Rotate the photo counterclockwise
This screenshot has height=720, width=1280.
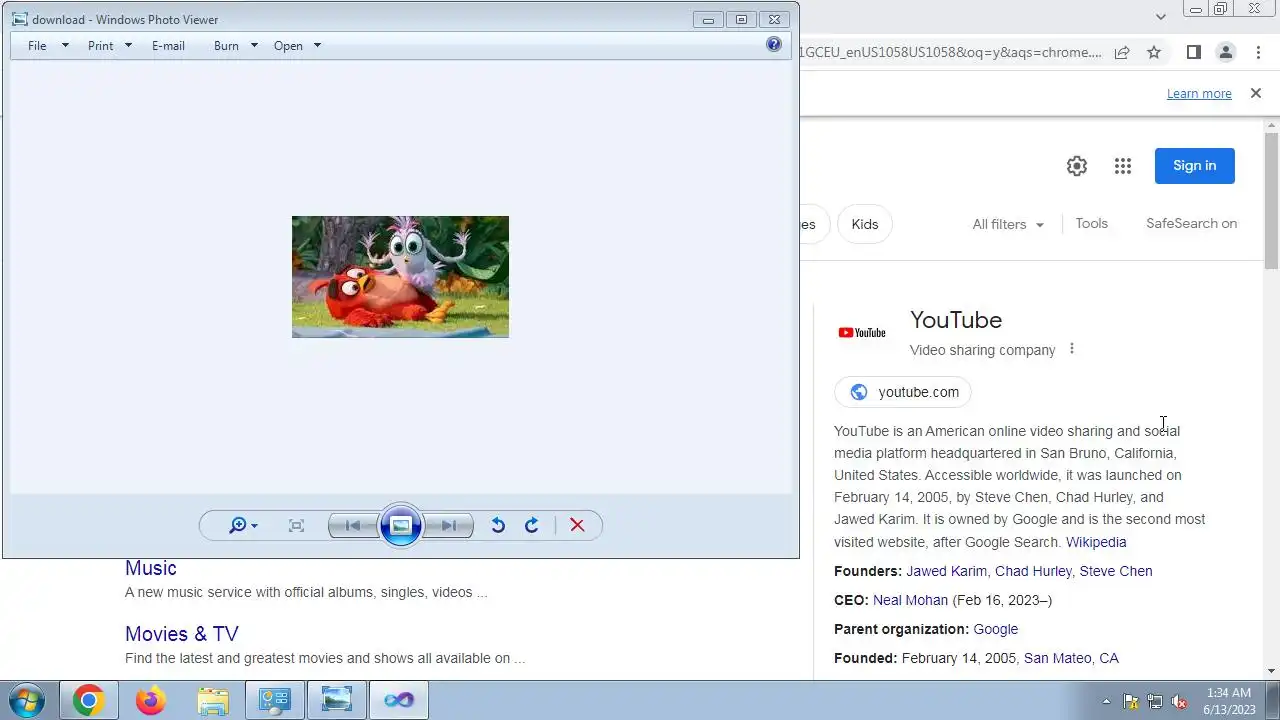click(x=498, y=526)
